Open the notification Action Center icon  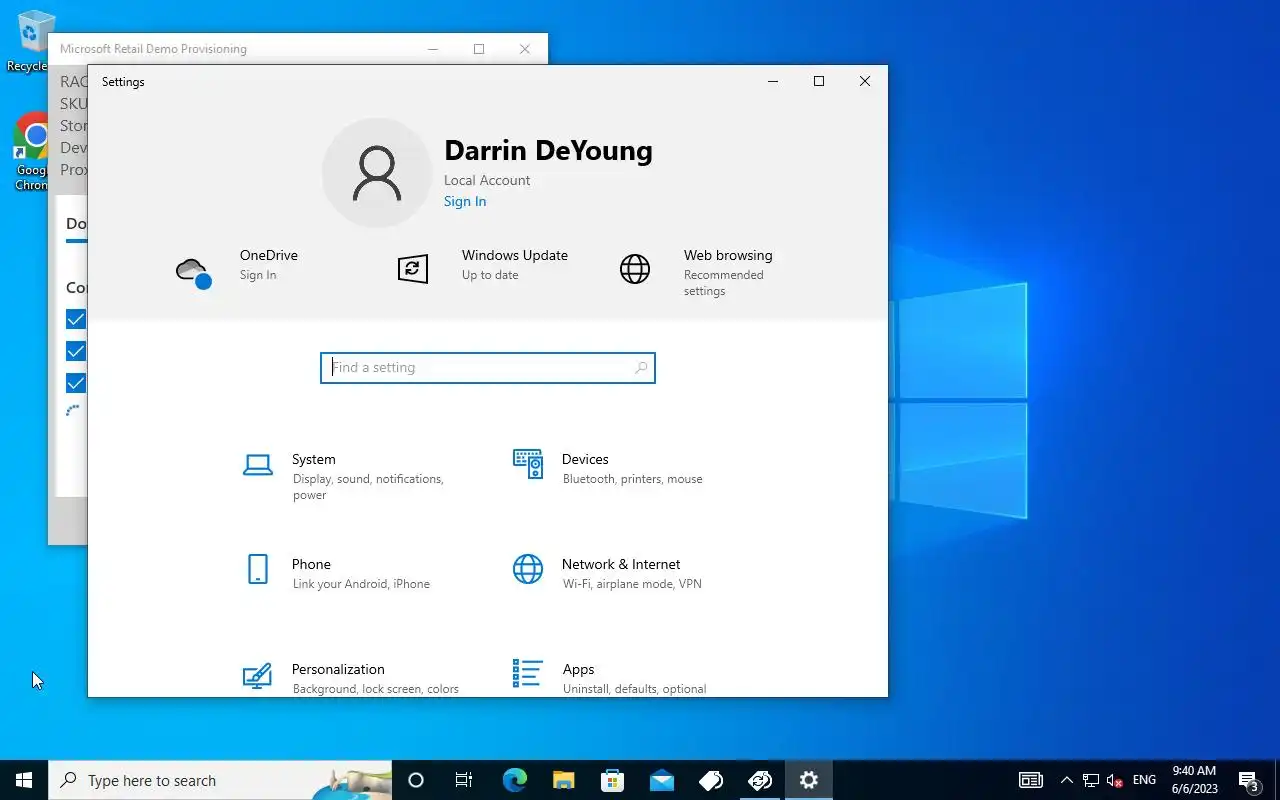(1249, 780)
